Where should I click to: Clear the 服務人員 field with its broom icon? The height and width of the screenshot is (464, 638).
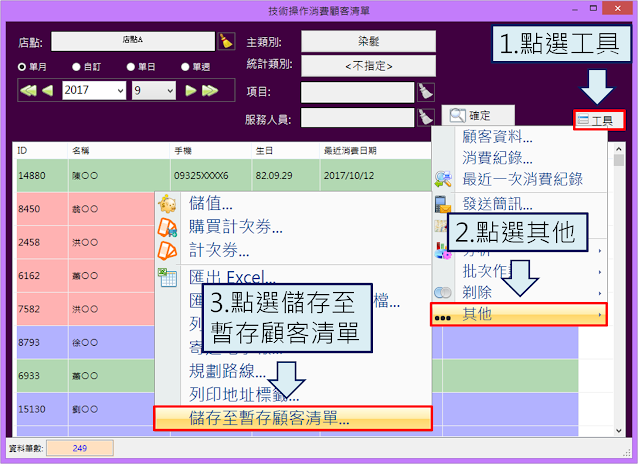coord(426,118)
